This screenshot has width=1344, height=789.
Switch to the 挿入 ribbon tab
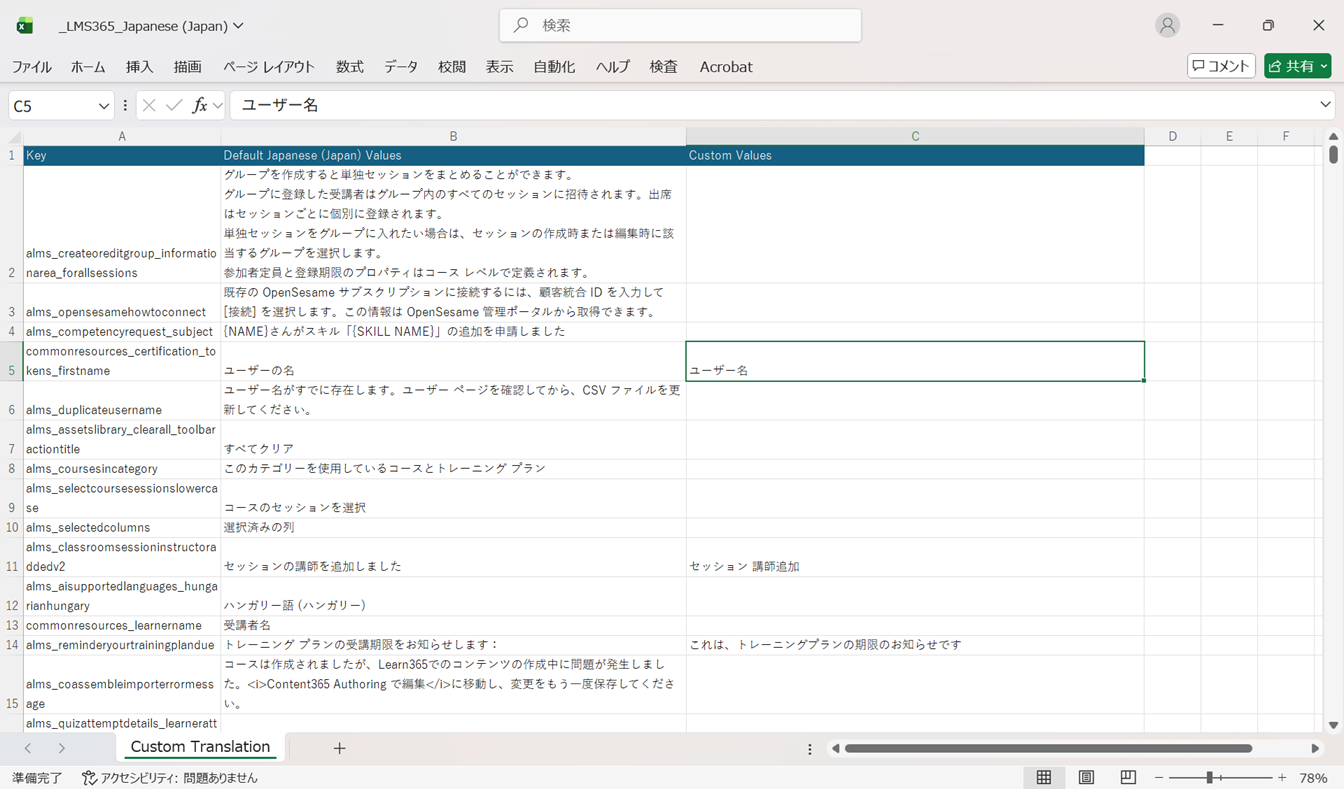pyautogui.click(x=140, y=67)
